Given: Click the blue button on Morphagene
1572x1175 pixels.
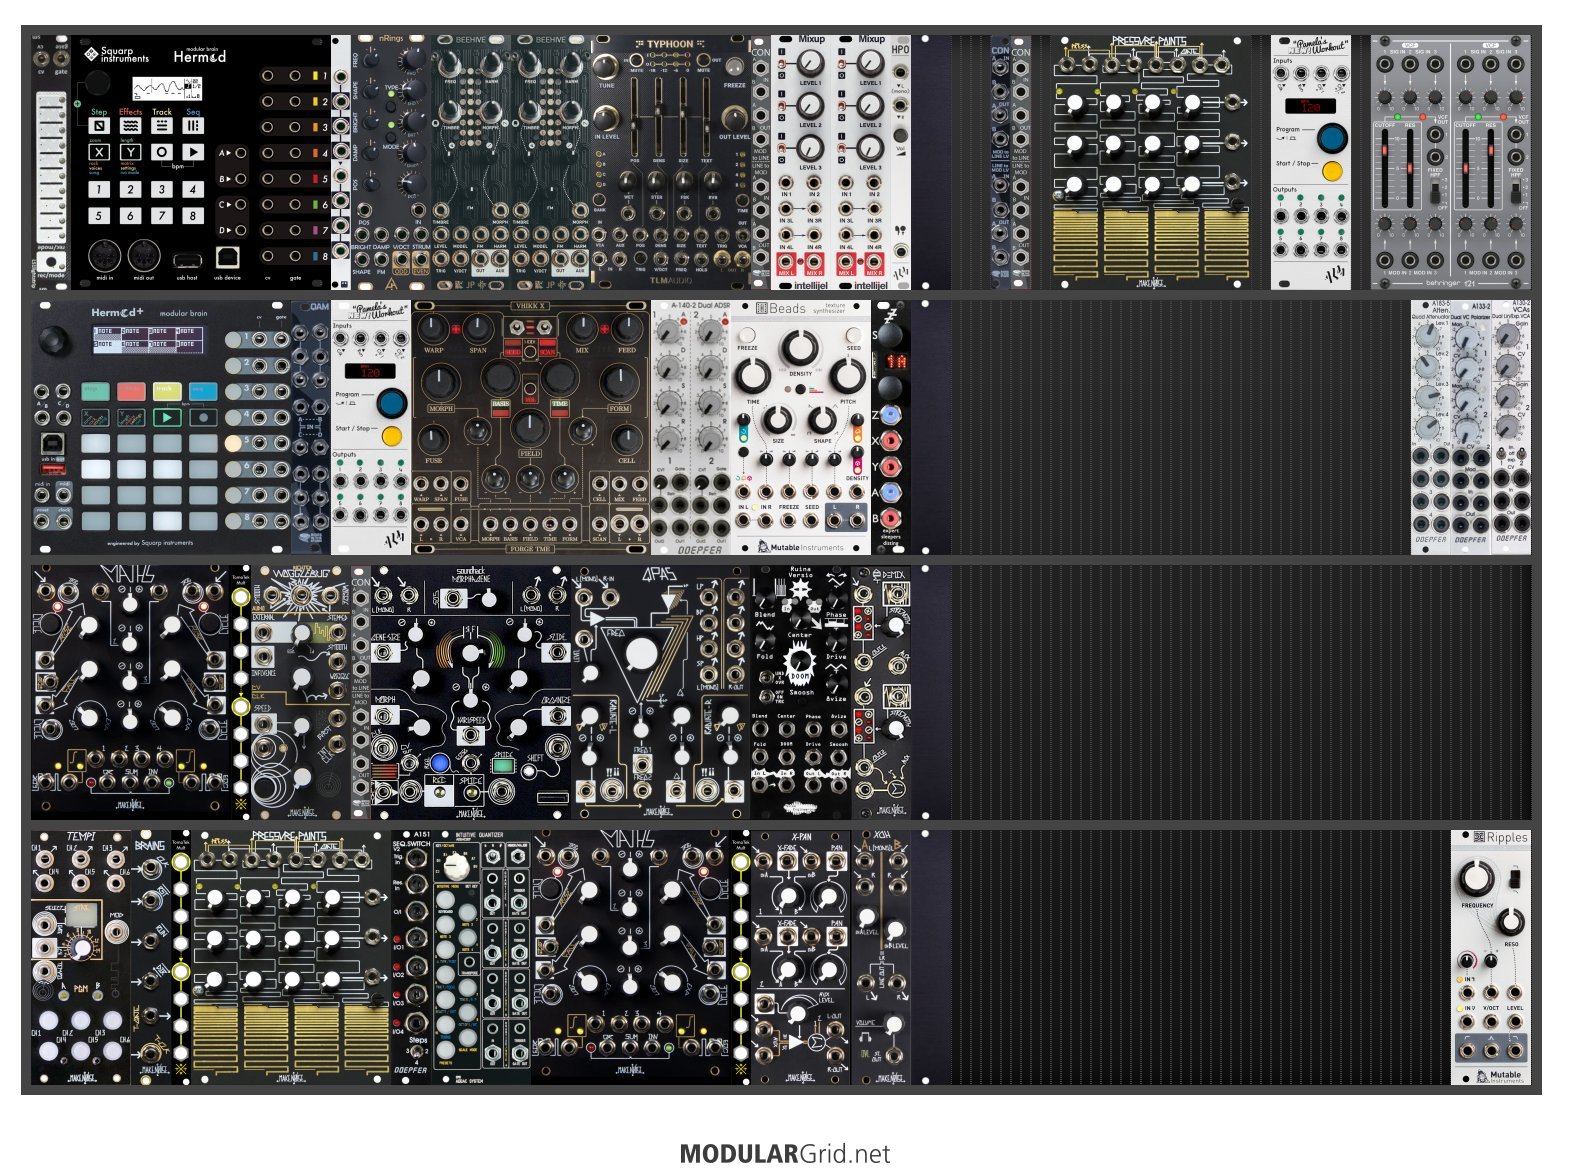Looking at the screenshot, I should (439, 764).
